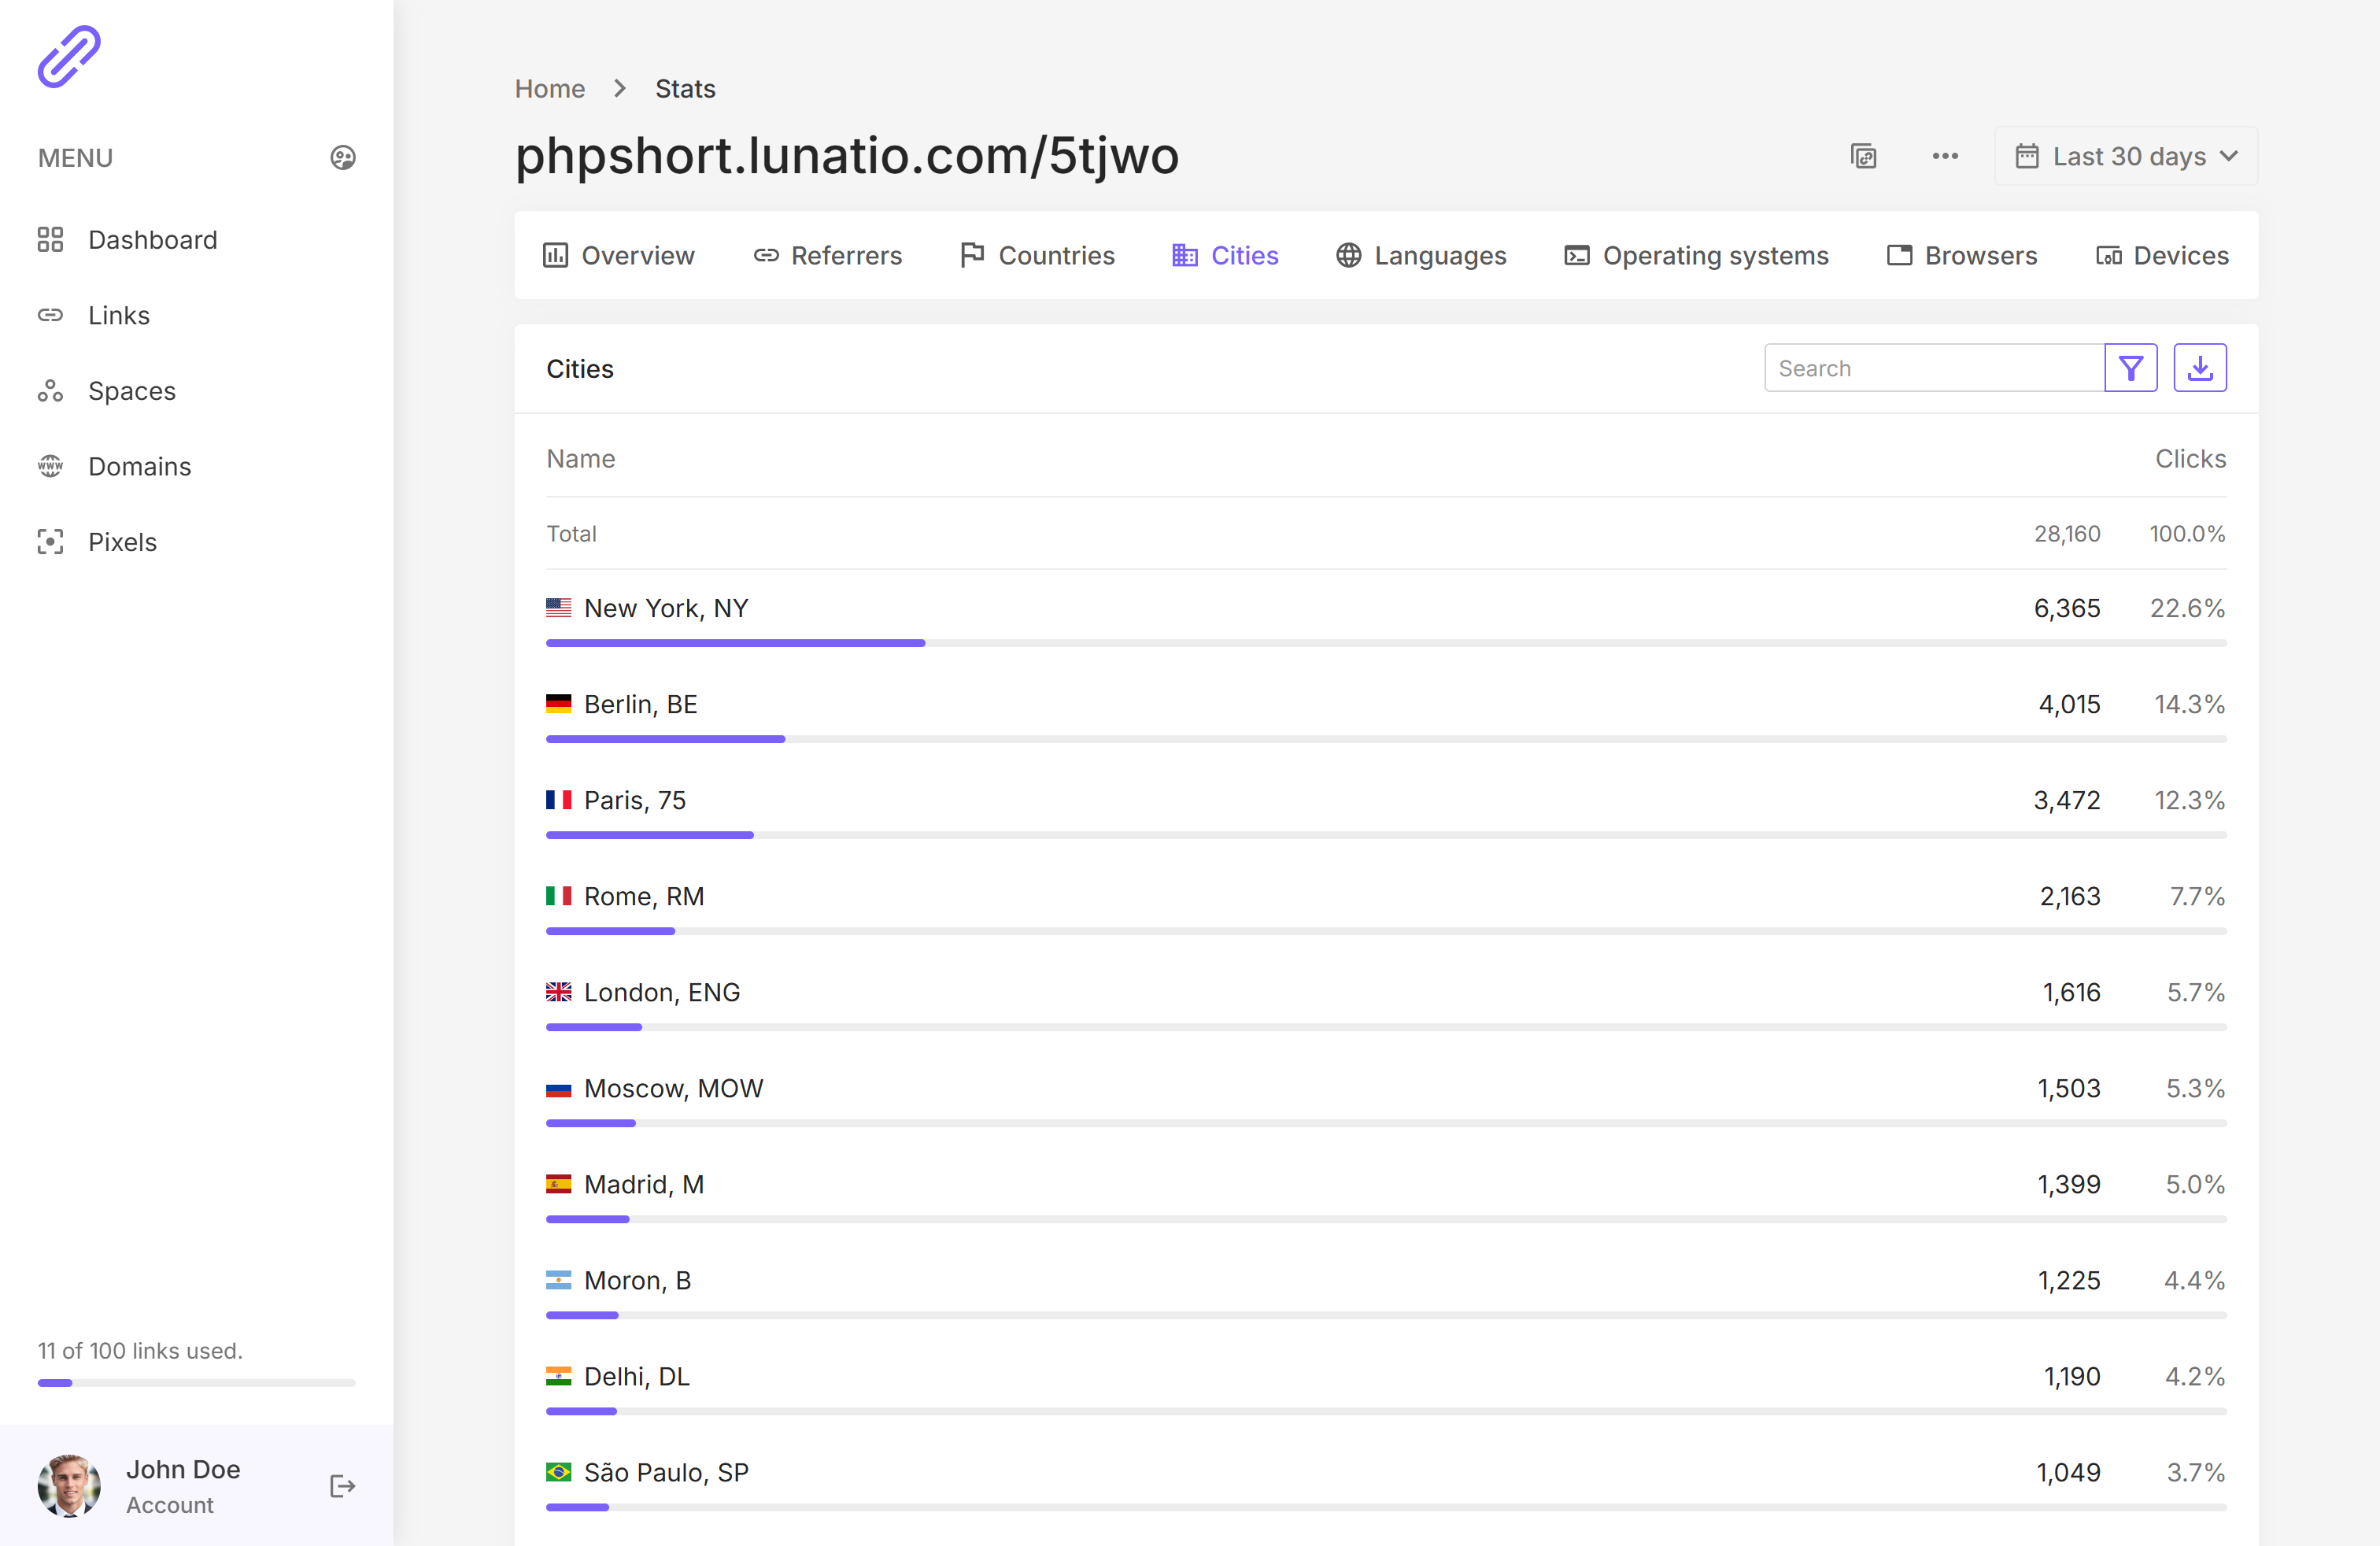Switch to the Countries tab
The width and height of the screenshot is (2380, 1546).
tap(1037, 256)
